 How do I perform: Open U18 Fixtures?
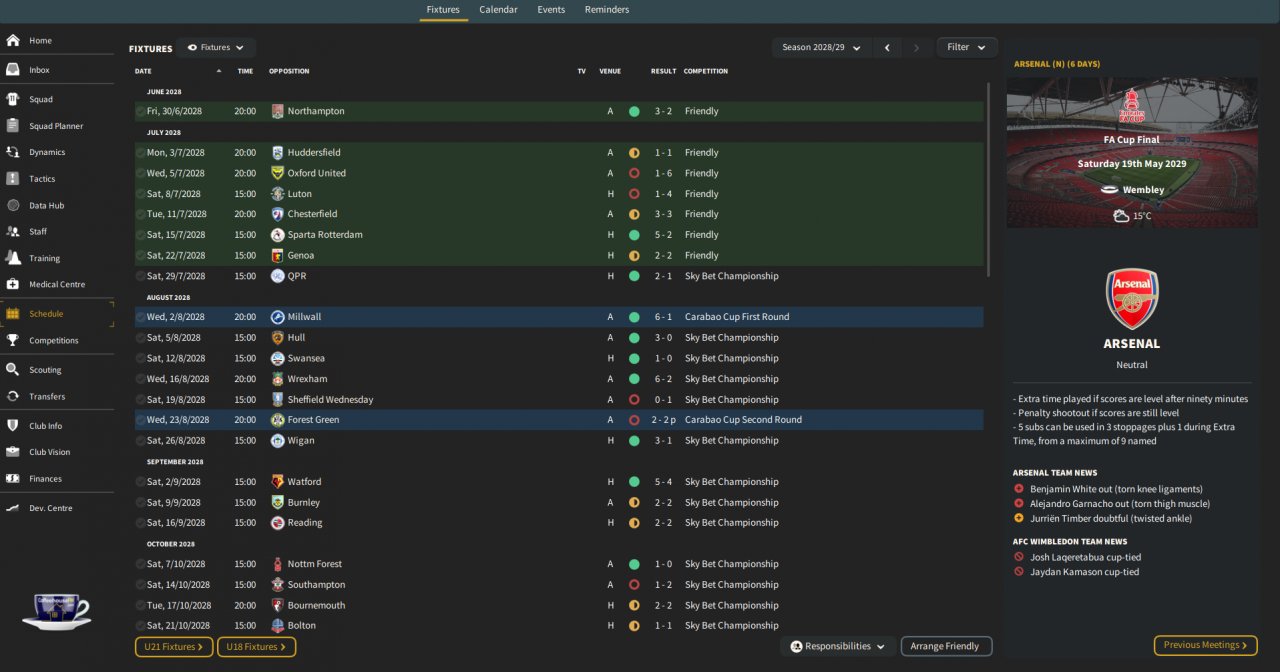[x=256, y=647]
